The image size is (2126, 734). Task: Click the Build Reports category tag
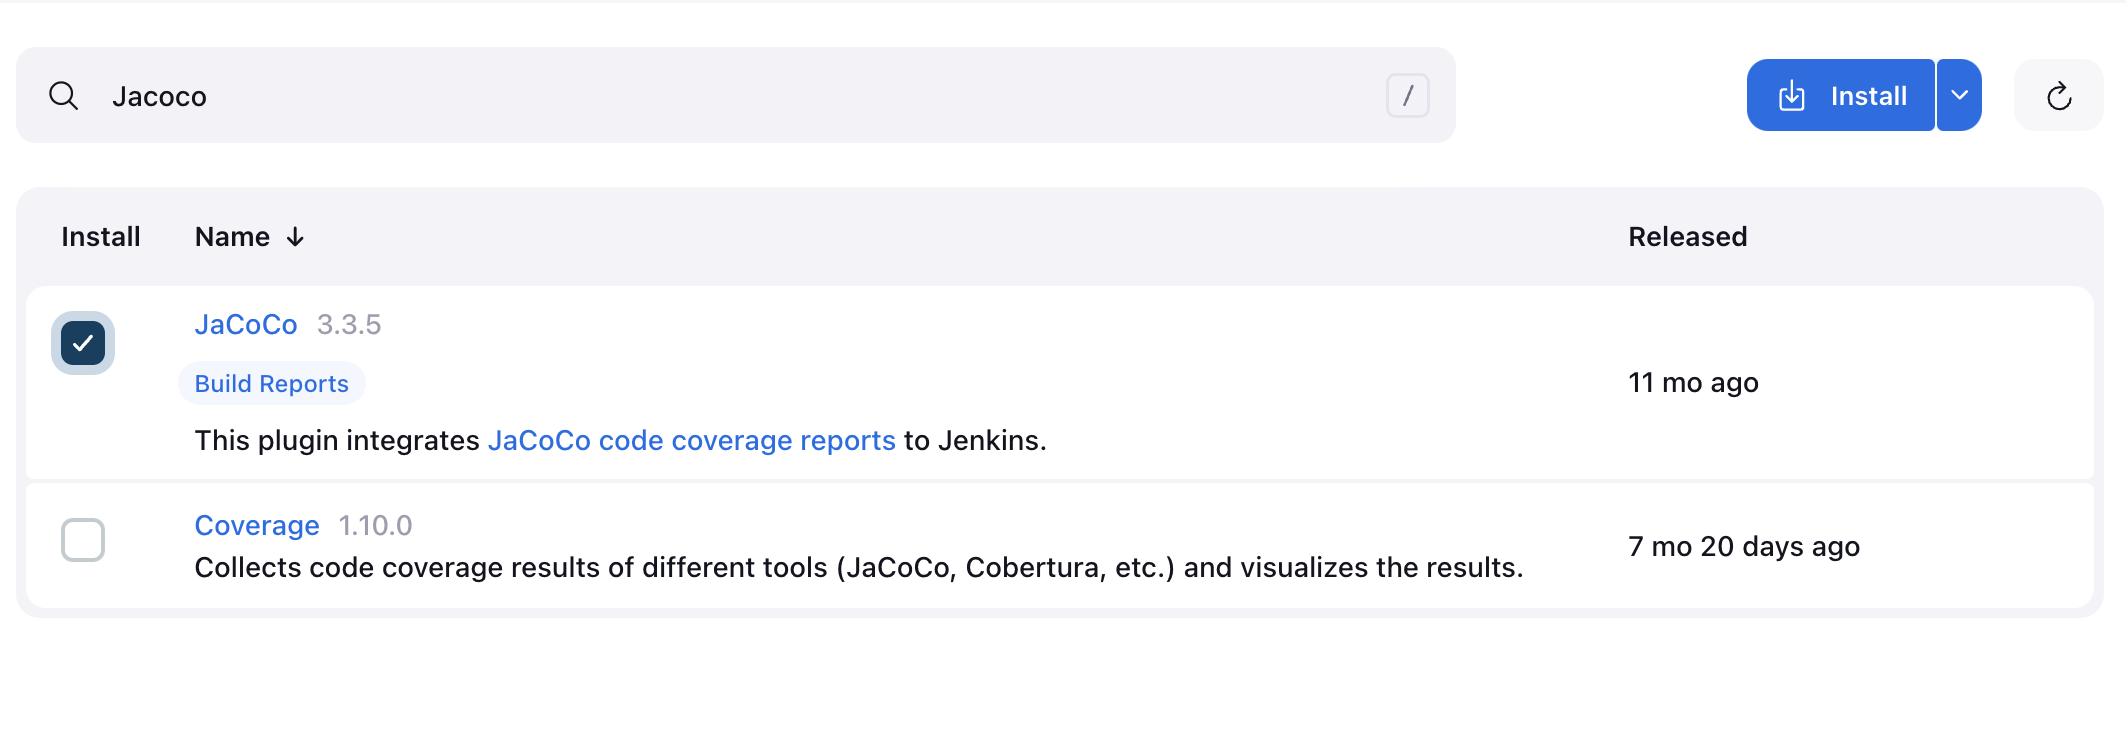click(x=272, y=384)
